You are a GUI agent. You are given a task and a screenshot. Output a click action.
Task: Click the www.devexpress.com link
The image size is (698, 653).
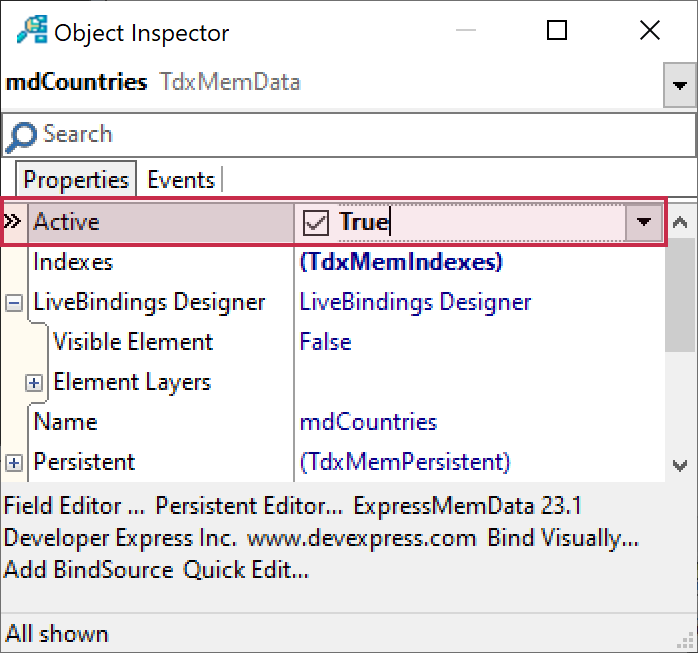[x=361, y=538]
